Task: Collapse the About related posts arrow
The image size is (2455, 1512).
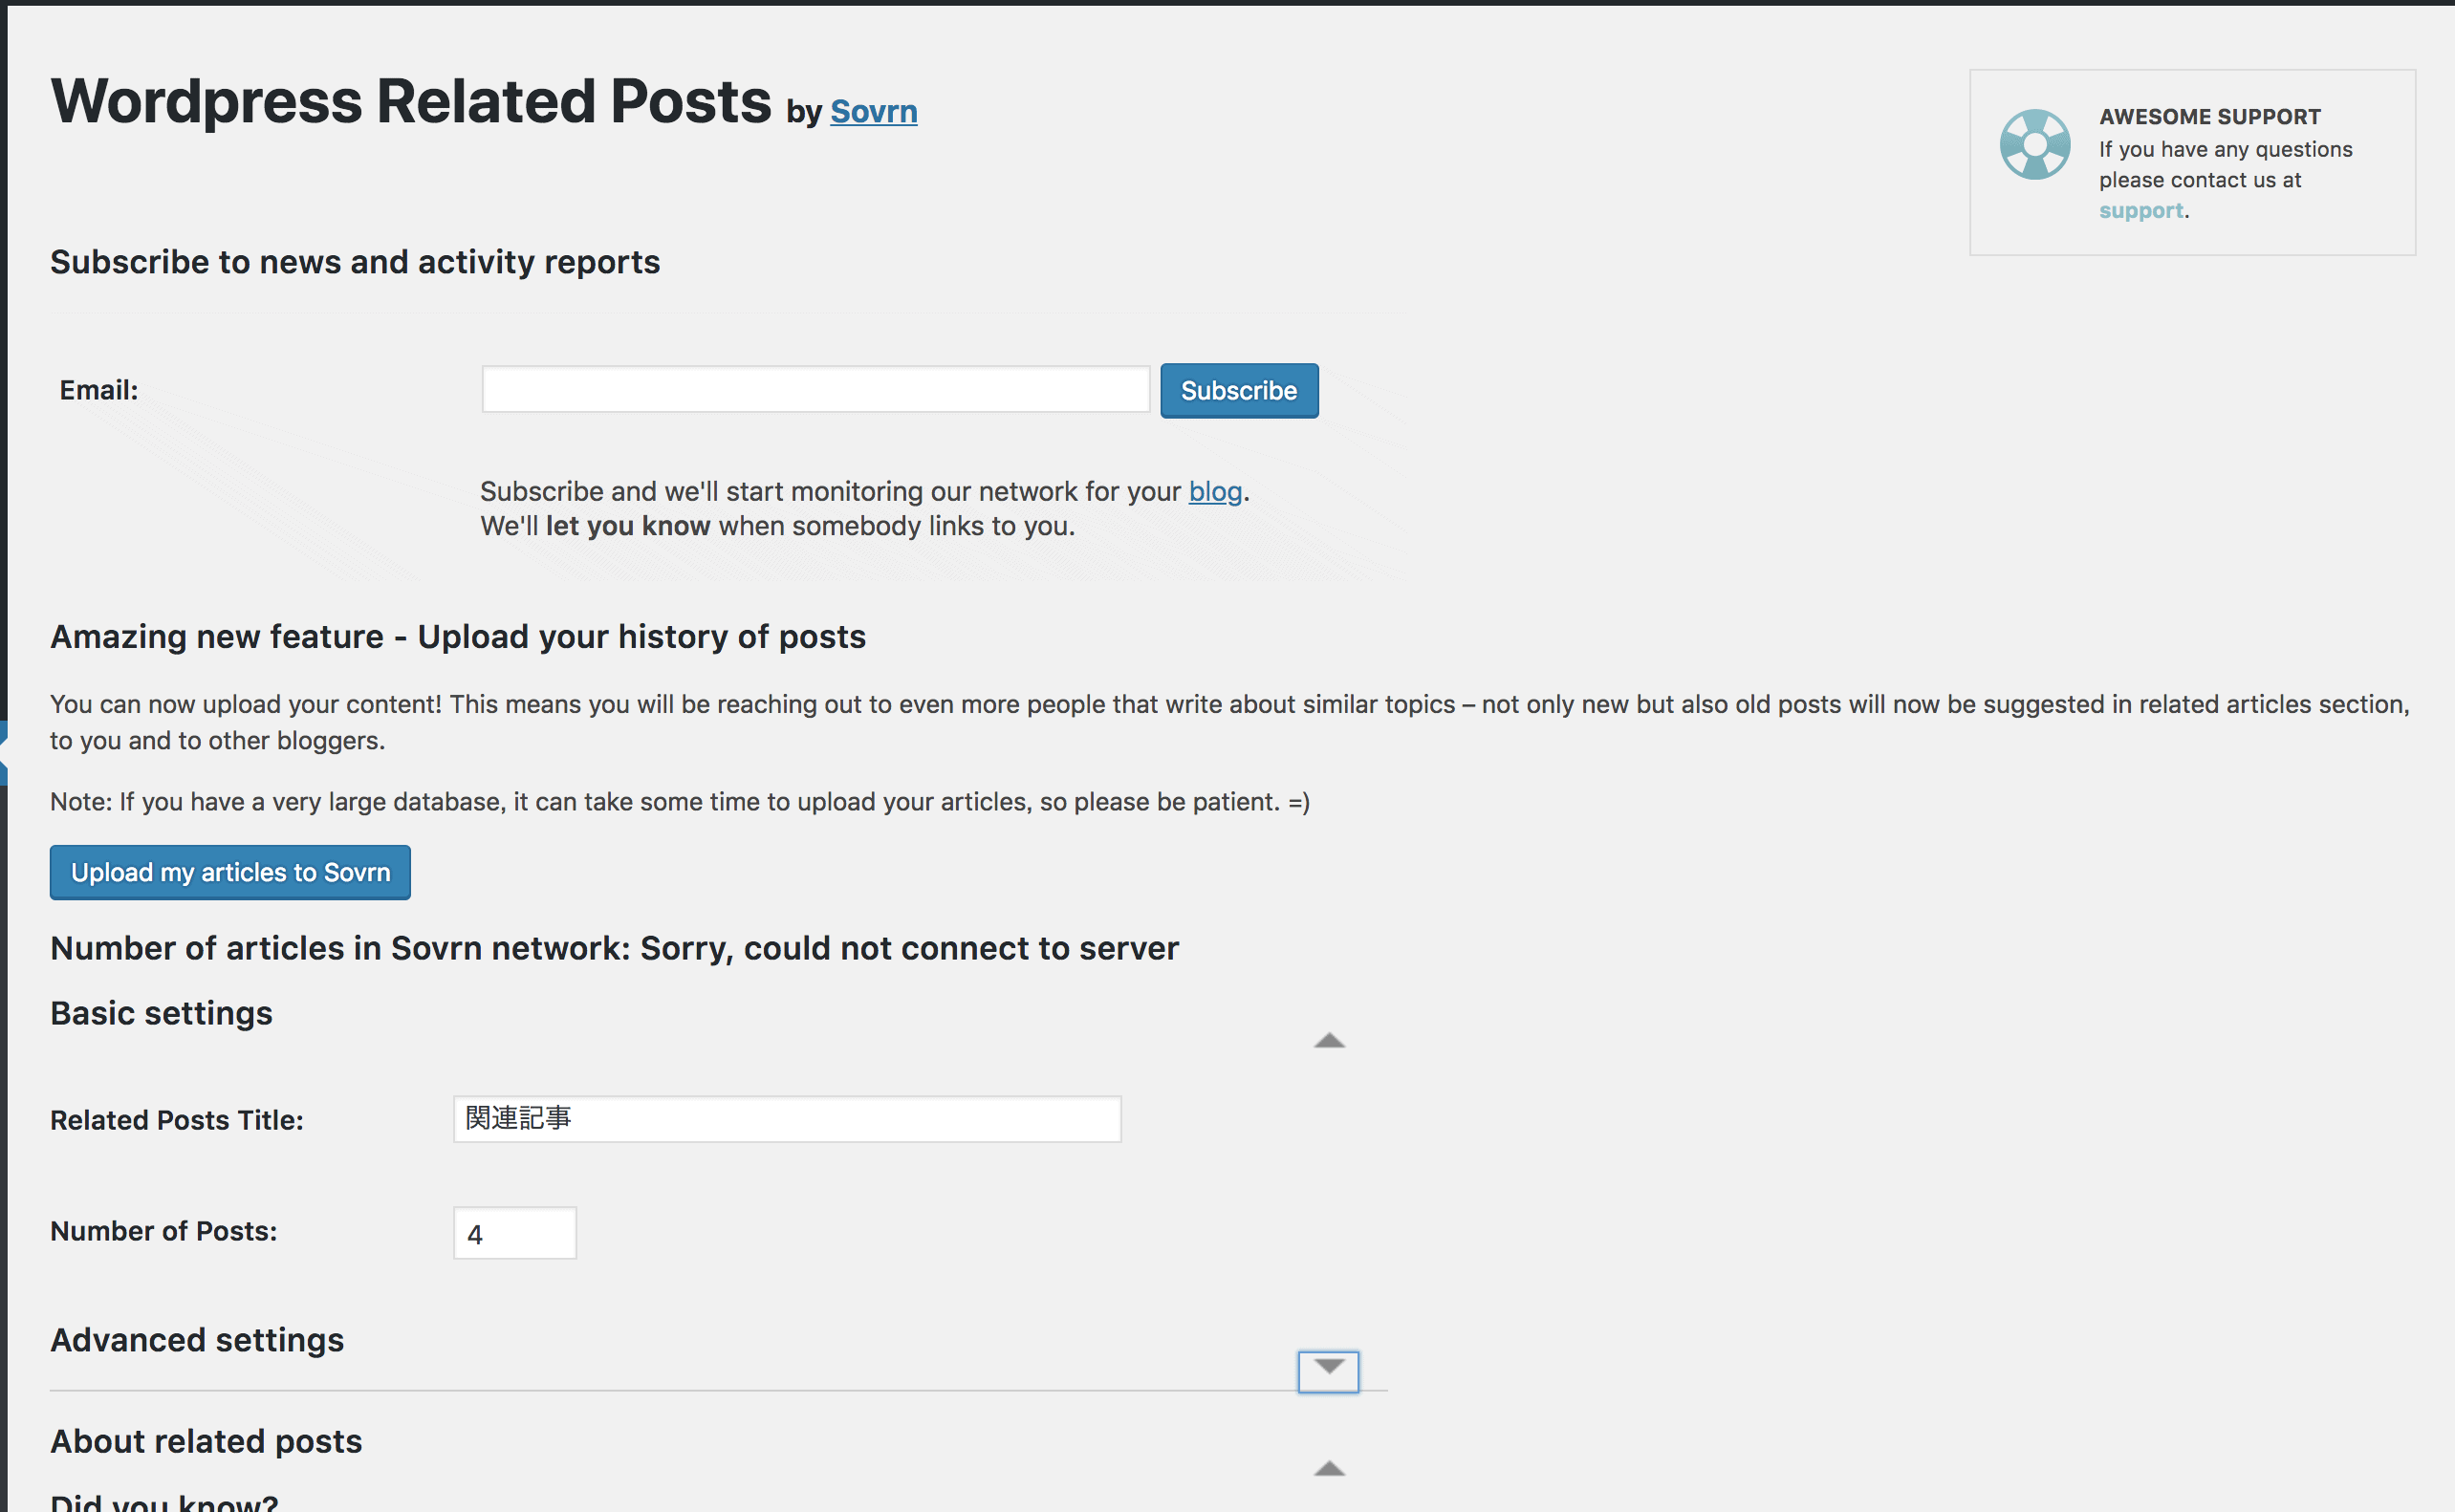Action: (1328, 1469)
